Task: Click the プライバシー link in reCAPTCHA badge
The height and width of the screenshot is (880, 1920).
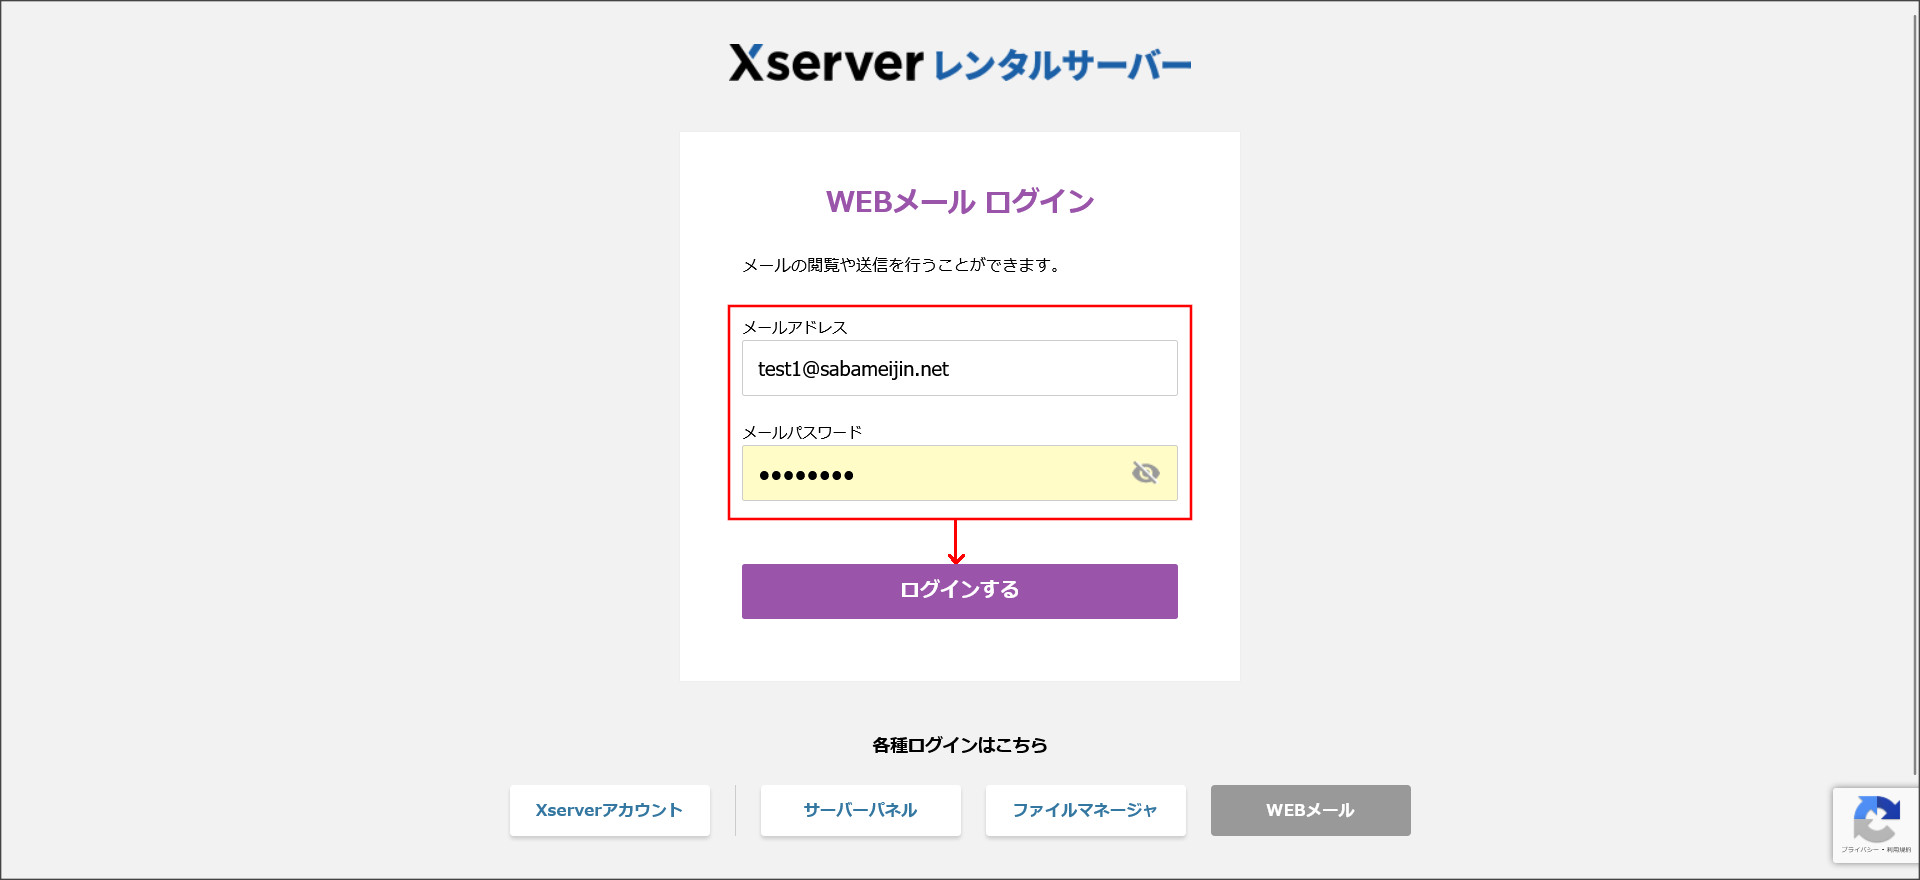Action: 1859,850
